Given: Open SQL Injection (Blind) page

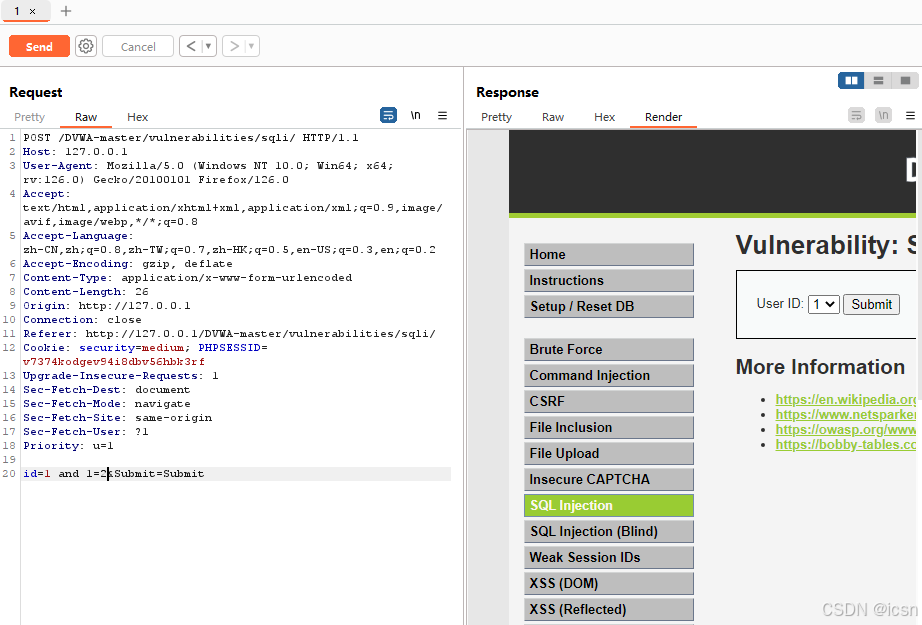Looking at the screenshot, I should click(609, 531).
